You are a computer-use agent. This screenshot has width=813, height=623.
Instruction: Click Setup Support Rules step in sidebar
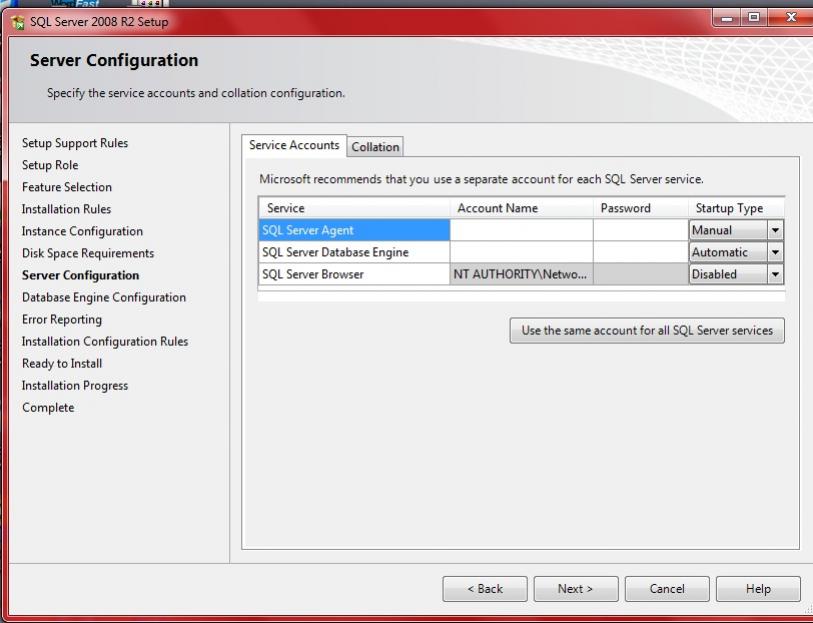(75, 143)
